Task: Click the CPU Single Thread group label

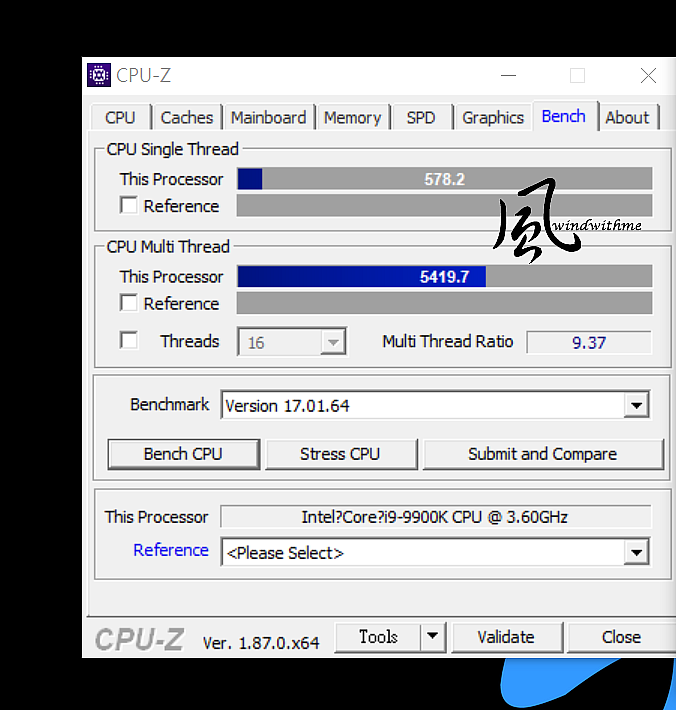Action: pos(173,149)
